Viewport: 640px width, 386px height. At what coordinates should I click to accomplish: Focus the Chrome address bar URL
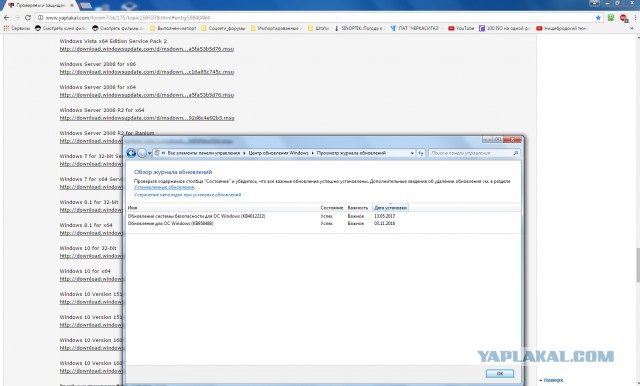coord(128,18)
